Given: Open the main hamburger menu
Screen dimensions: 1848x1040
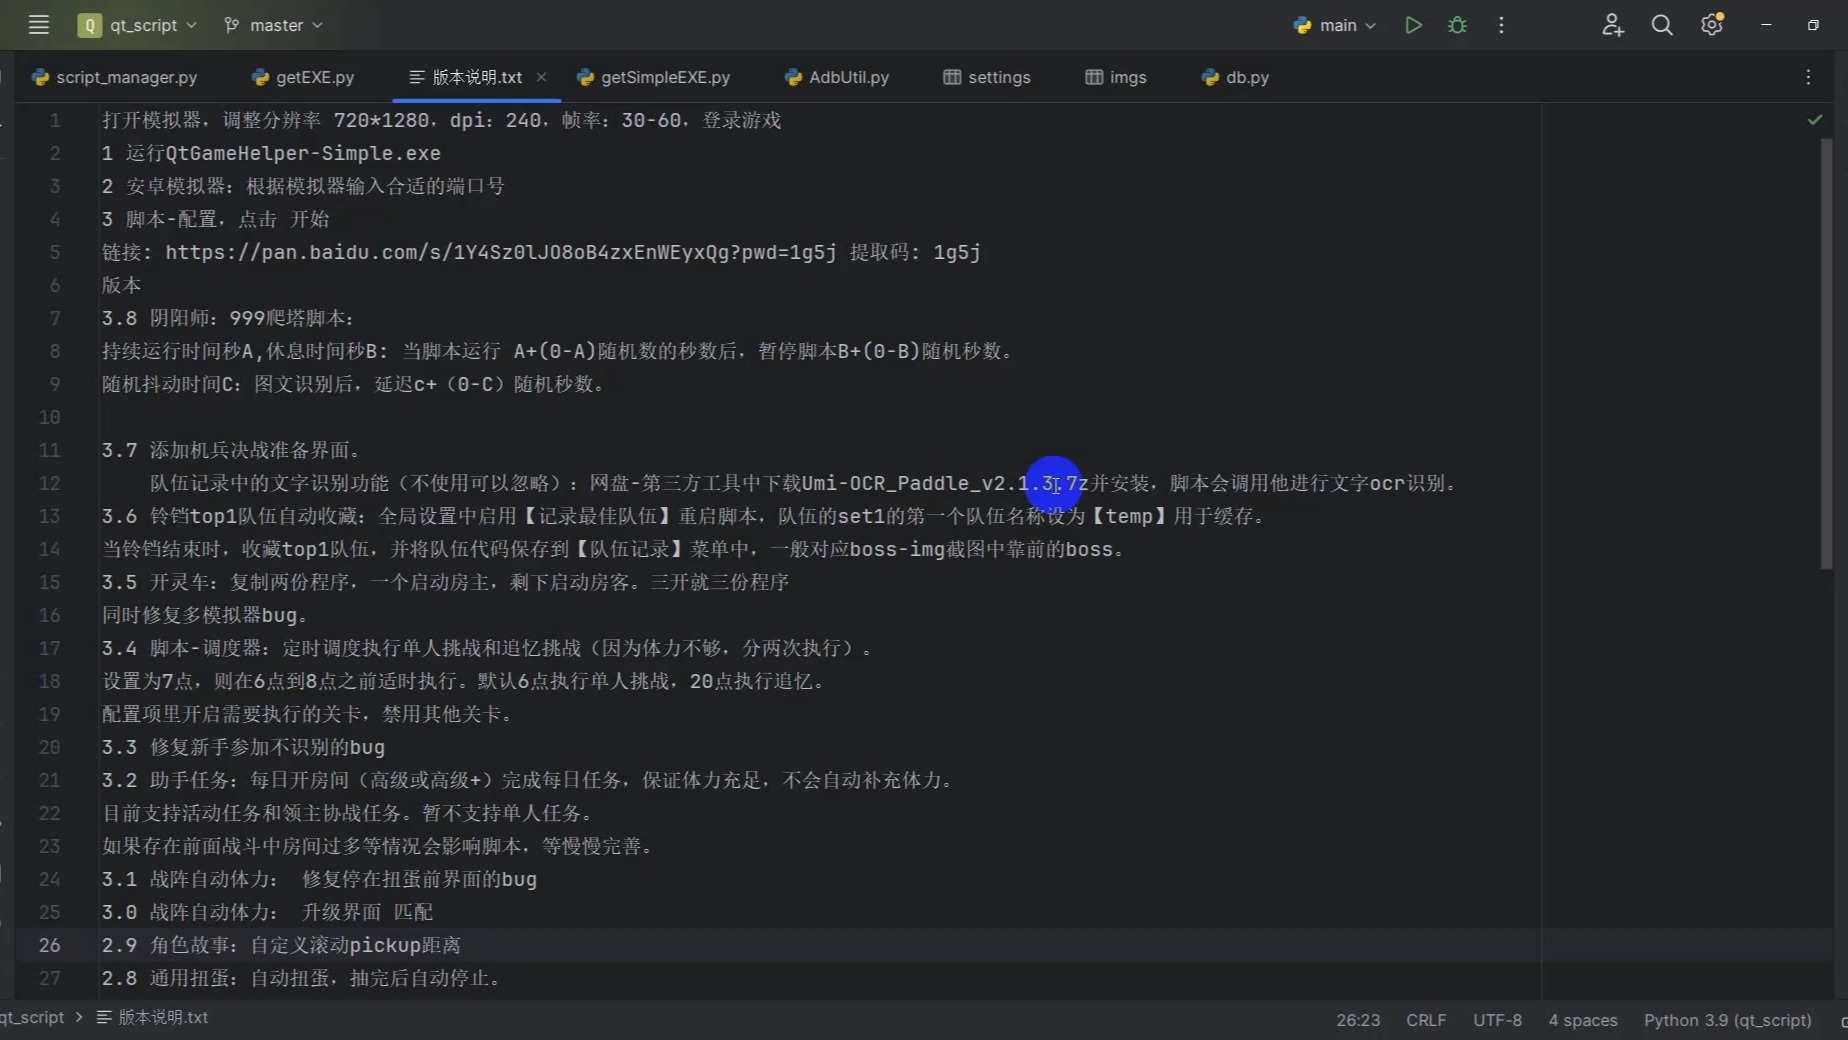Looking at the screenshot, I should coord(39,25).
